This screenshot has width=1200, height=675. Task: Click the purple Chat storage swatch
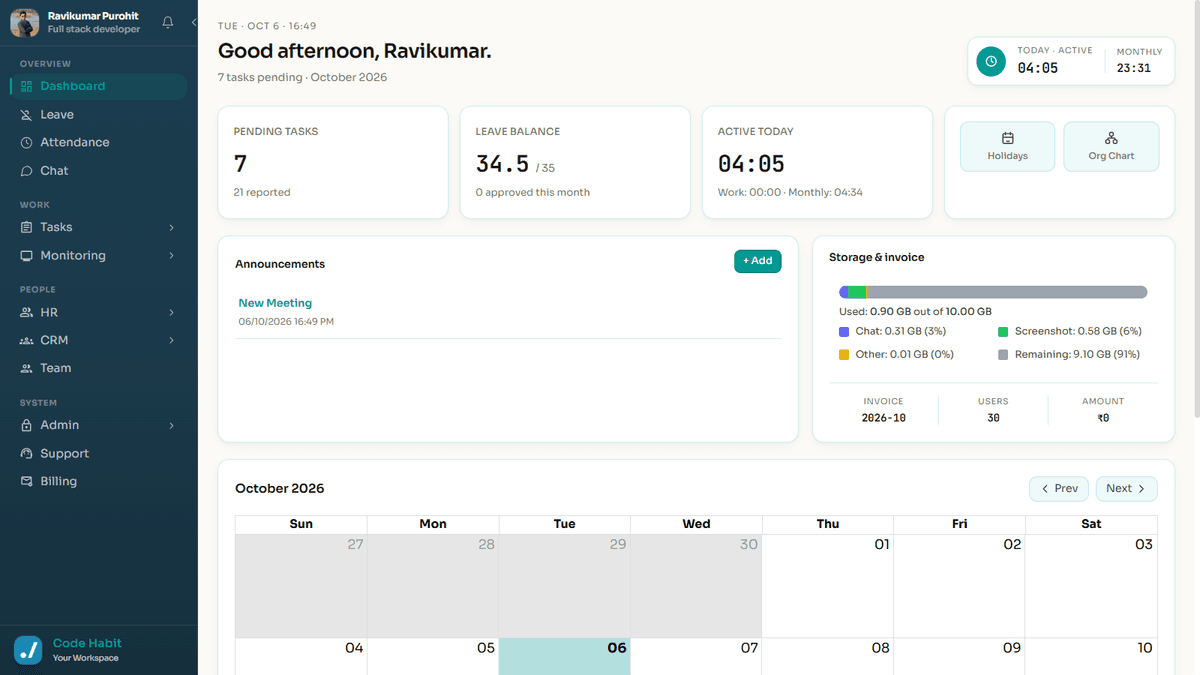(844, 331)
